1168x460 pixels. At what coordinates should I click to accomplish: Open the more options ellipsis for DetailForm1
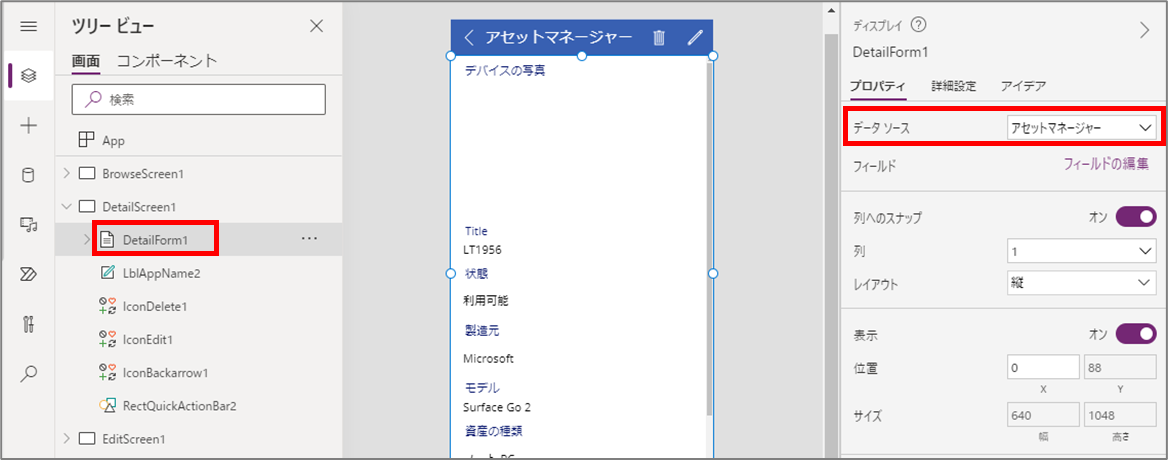pos(309,239)
